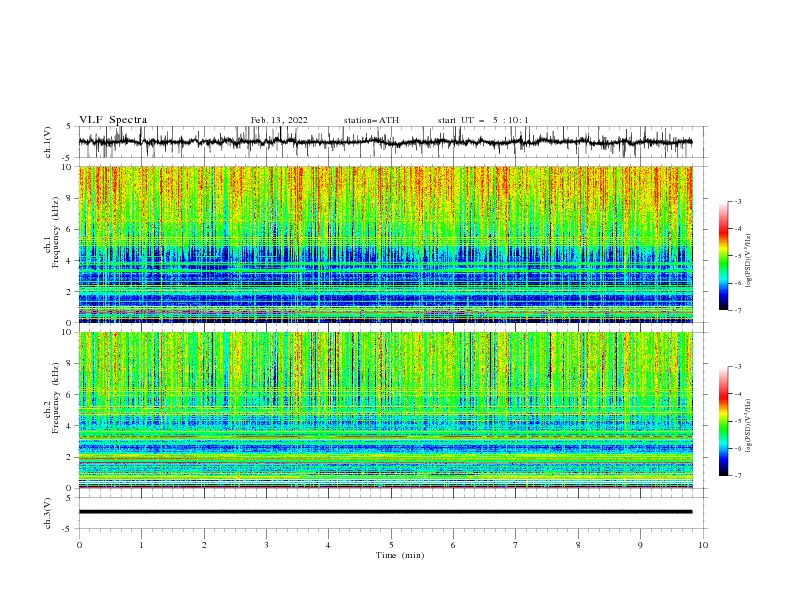Viewport: 792px width, 612px height.
Task: Click time axis tick label "3"
Action: [266, 545]
